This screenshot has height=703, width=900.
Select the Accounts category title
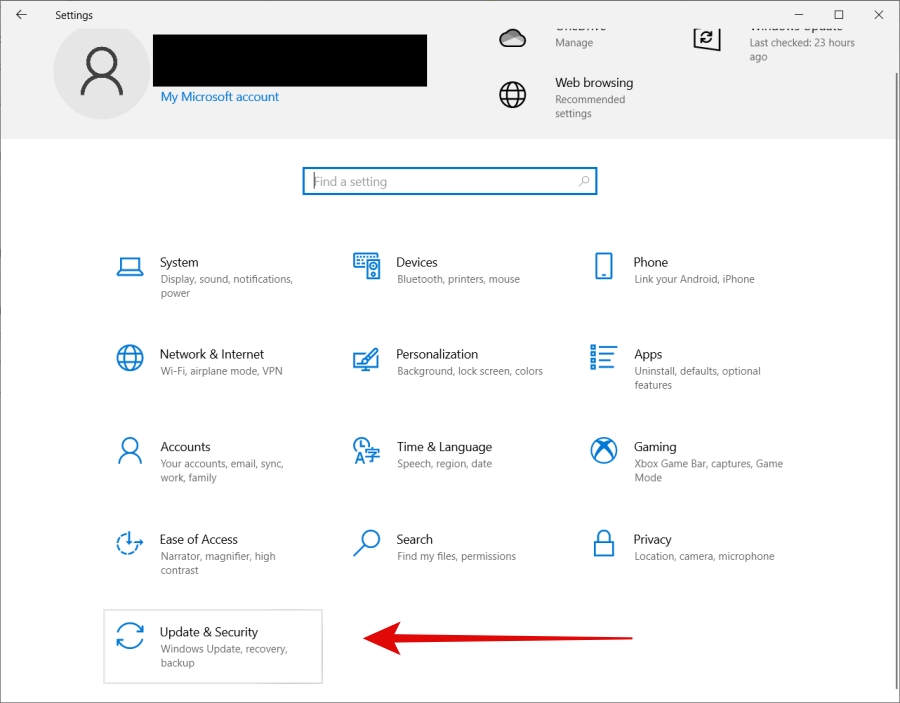[185, 446]
